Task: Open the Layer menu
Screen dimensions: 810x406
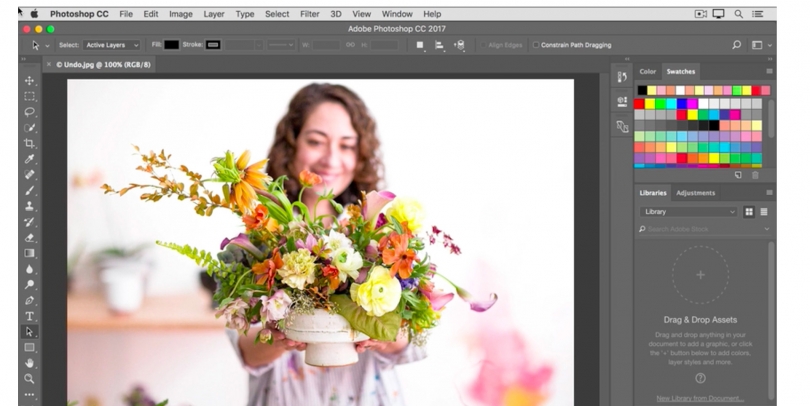Action: click(x=214, y=14)
